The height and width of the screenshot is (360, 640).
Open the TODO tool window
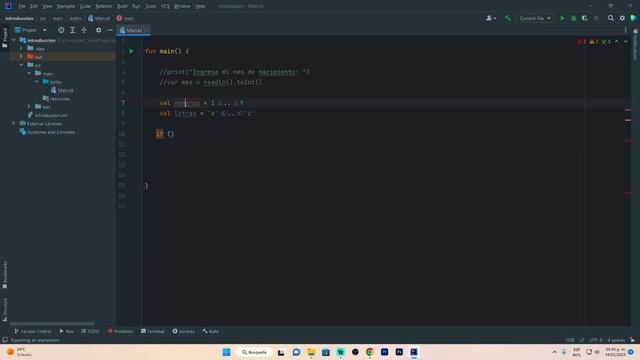(90, 331)
